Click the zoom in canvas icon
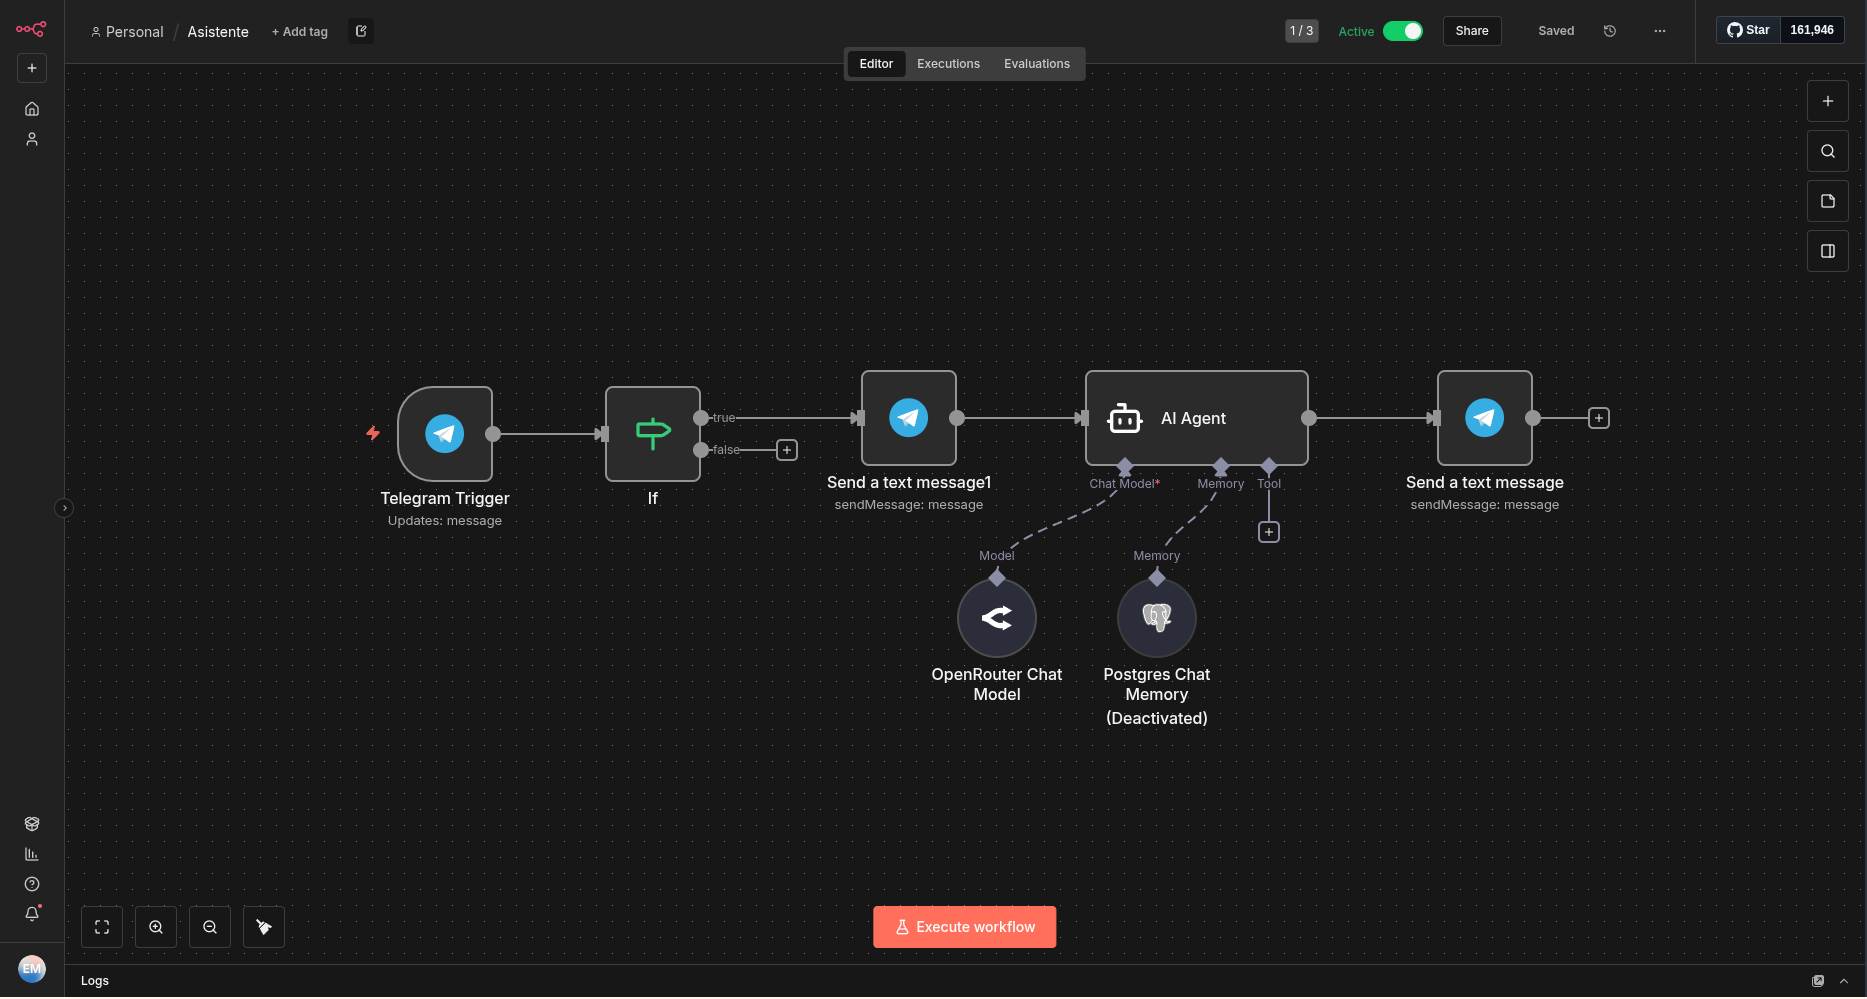The image size is (1867, 999). 156,927
